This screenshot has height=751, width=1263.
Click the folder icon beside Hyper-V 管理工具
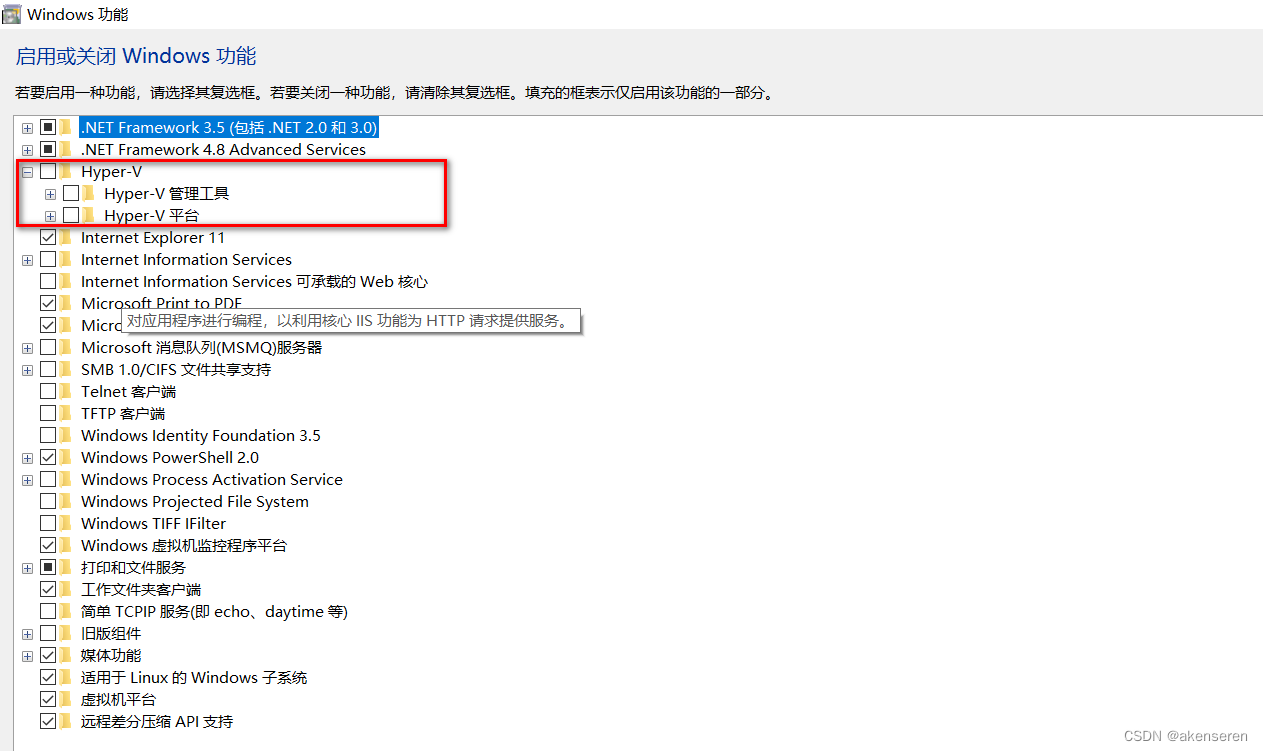[89, 194]
